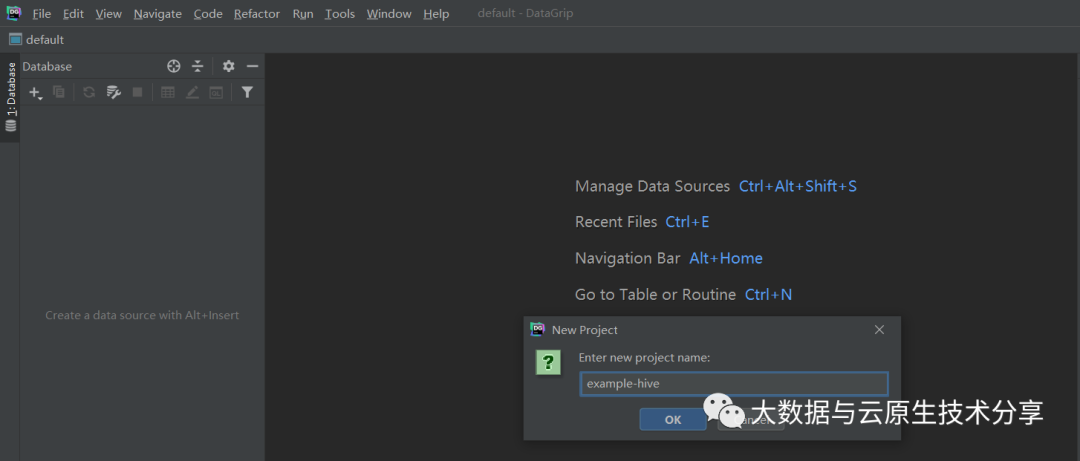This screenshot has height=461, width=1080.
Task: Click the filter funnel icon
Action: [247, 92]
